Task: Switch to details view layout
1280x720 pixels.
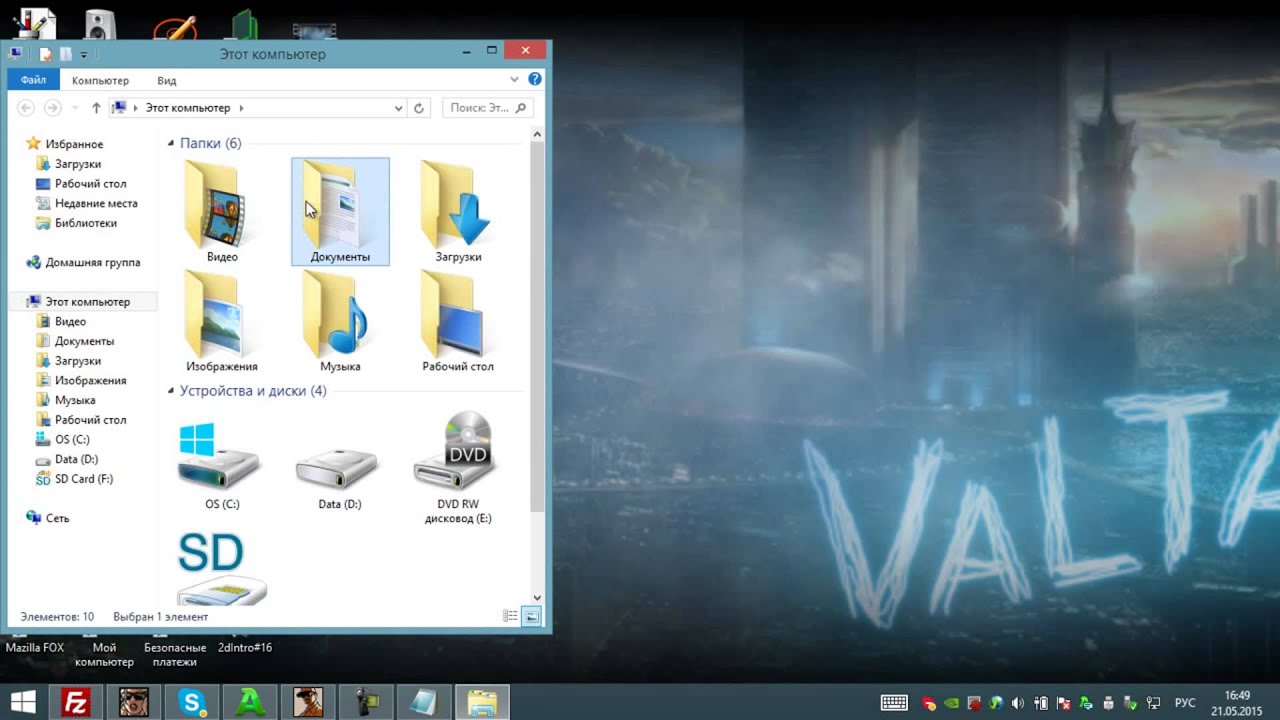Action: click(x=510, y=617)
